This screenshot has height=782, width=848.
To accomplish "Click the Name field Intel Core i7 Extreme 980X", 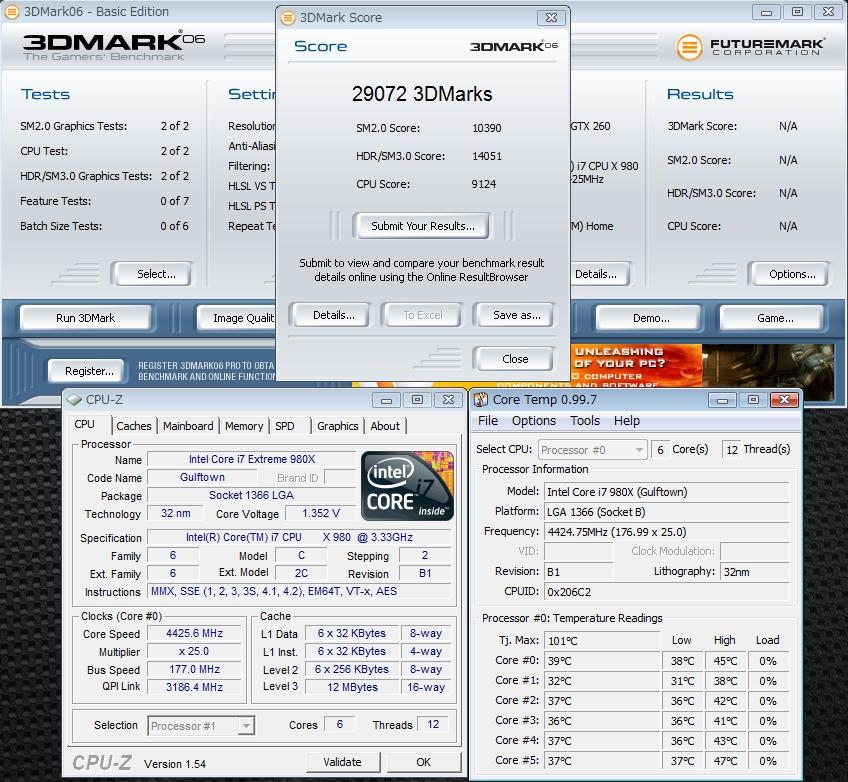I will click(x=251, y=459).
